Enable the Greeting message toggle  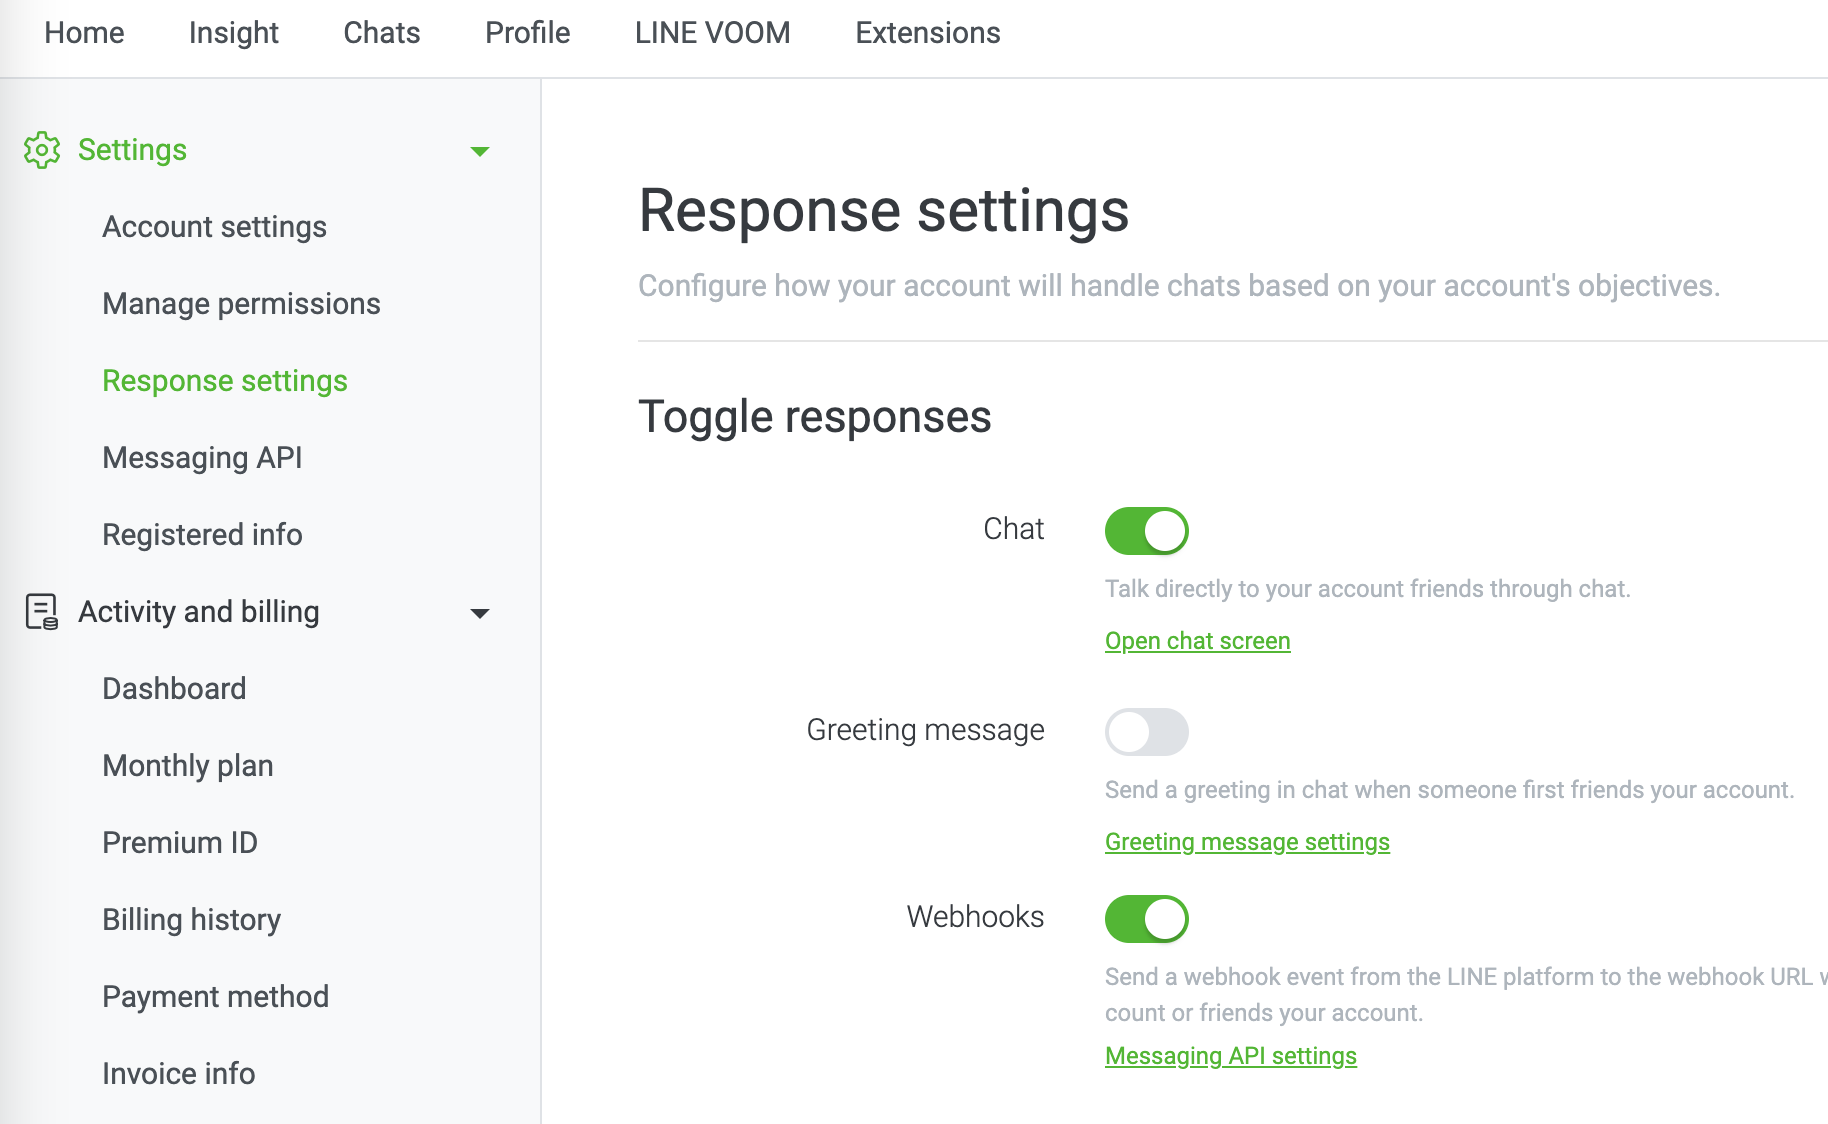(1146, 732)
